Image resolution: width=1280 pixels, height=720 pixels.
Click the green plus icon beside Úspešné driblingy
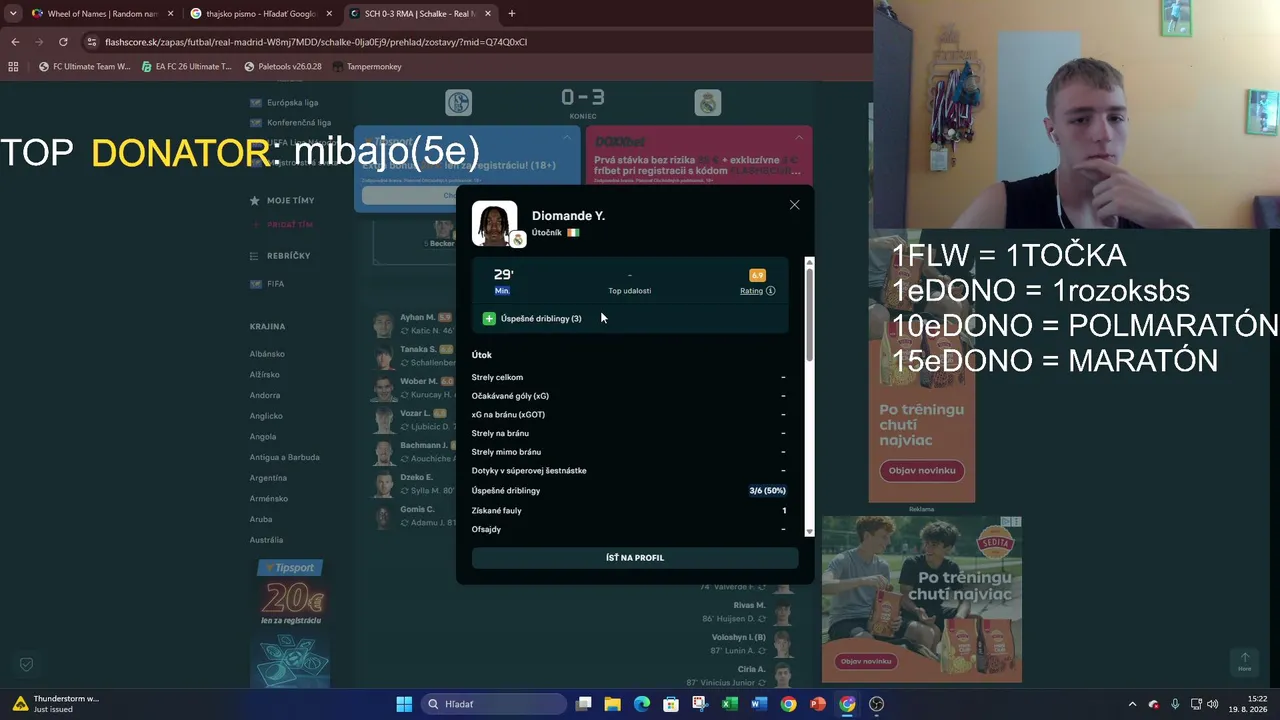coord(489,318)
